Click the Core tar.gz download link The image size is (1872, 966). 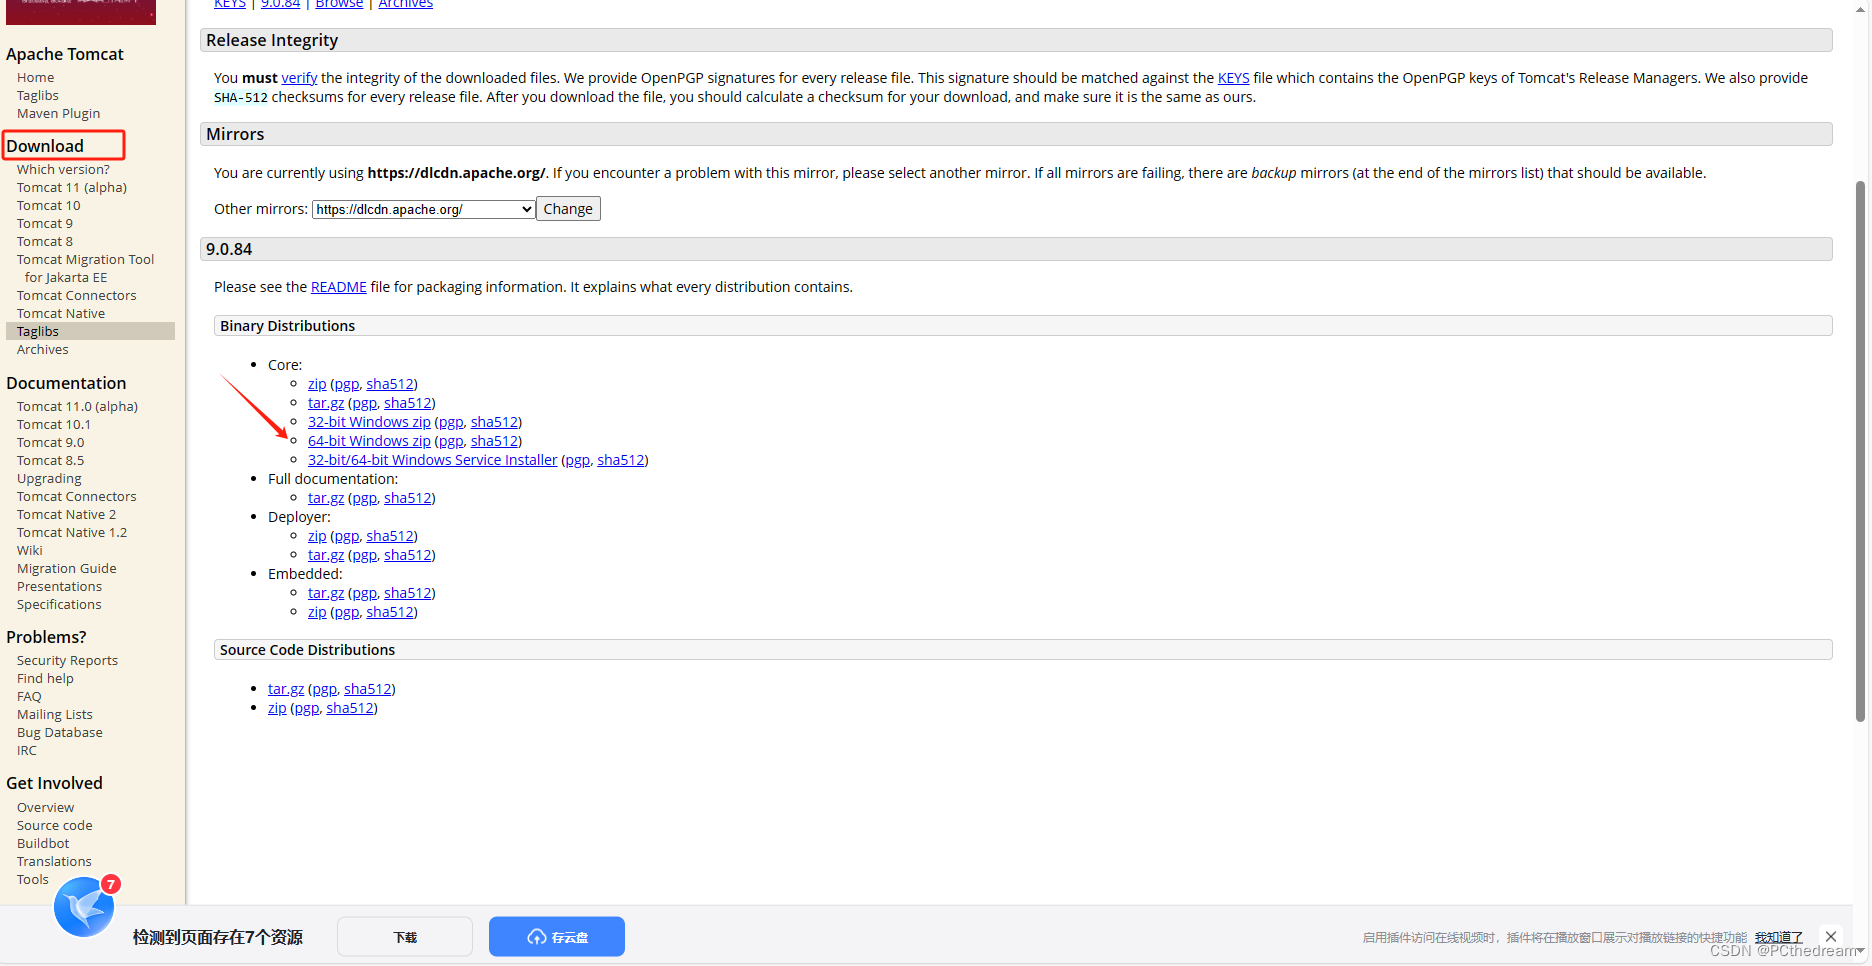click(x=326, y=403)
